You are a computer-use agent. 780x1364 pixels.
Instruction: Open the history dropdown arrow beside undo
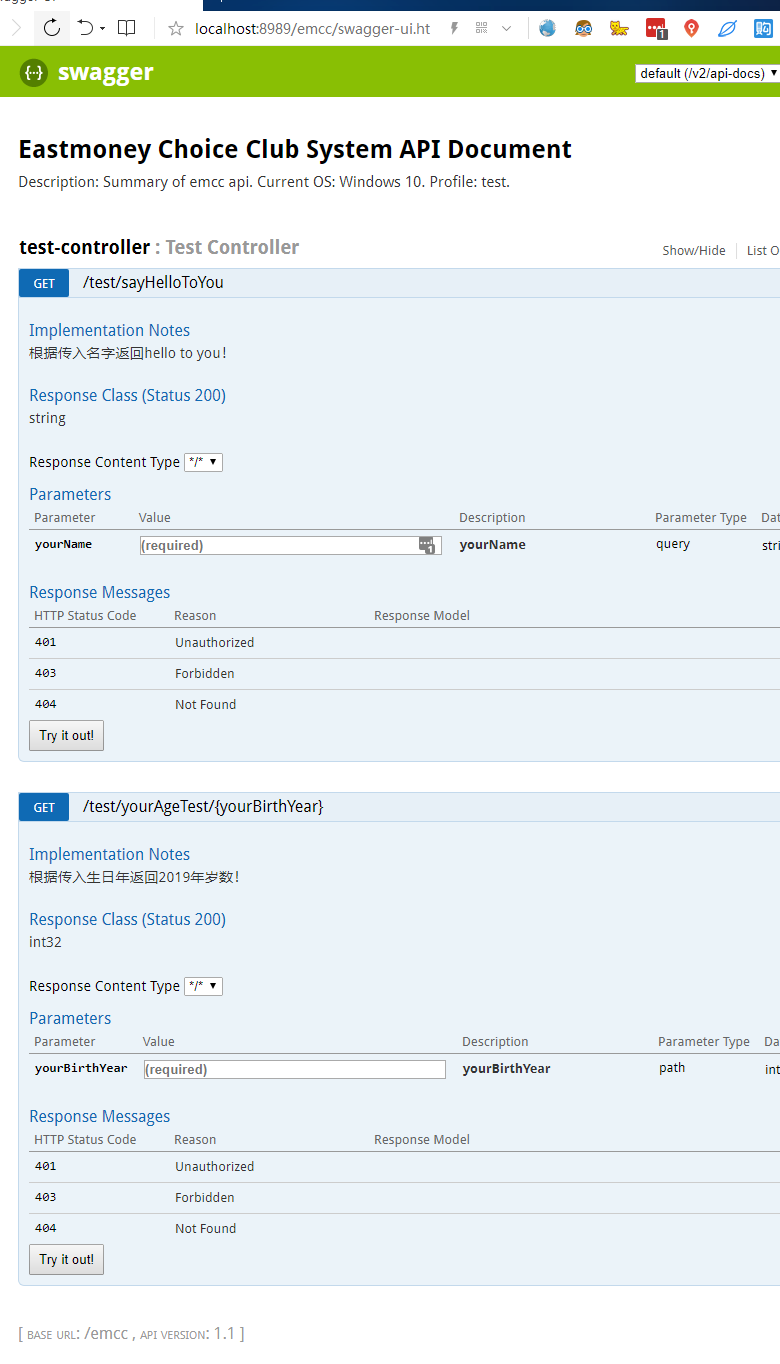point(103,29)
